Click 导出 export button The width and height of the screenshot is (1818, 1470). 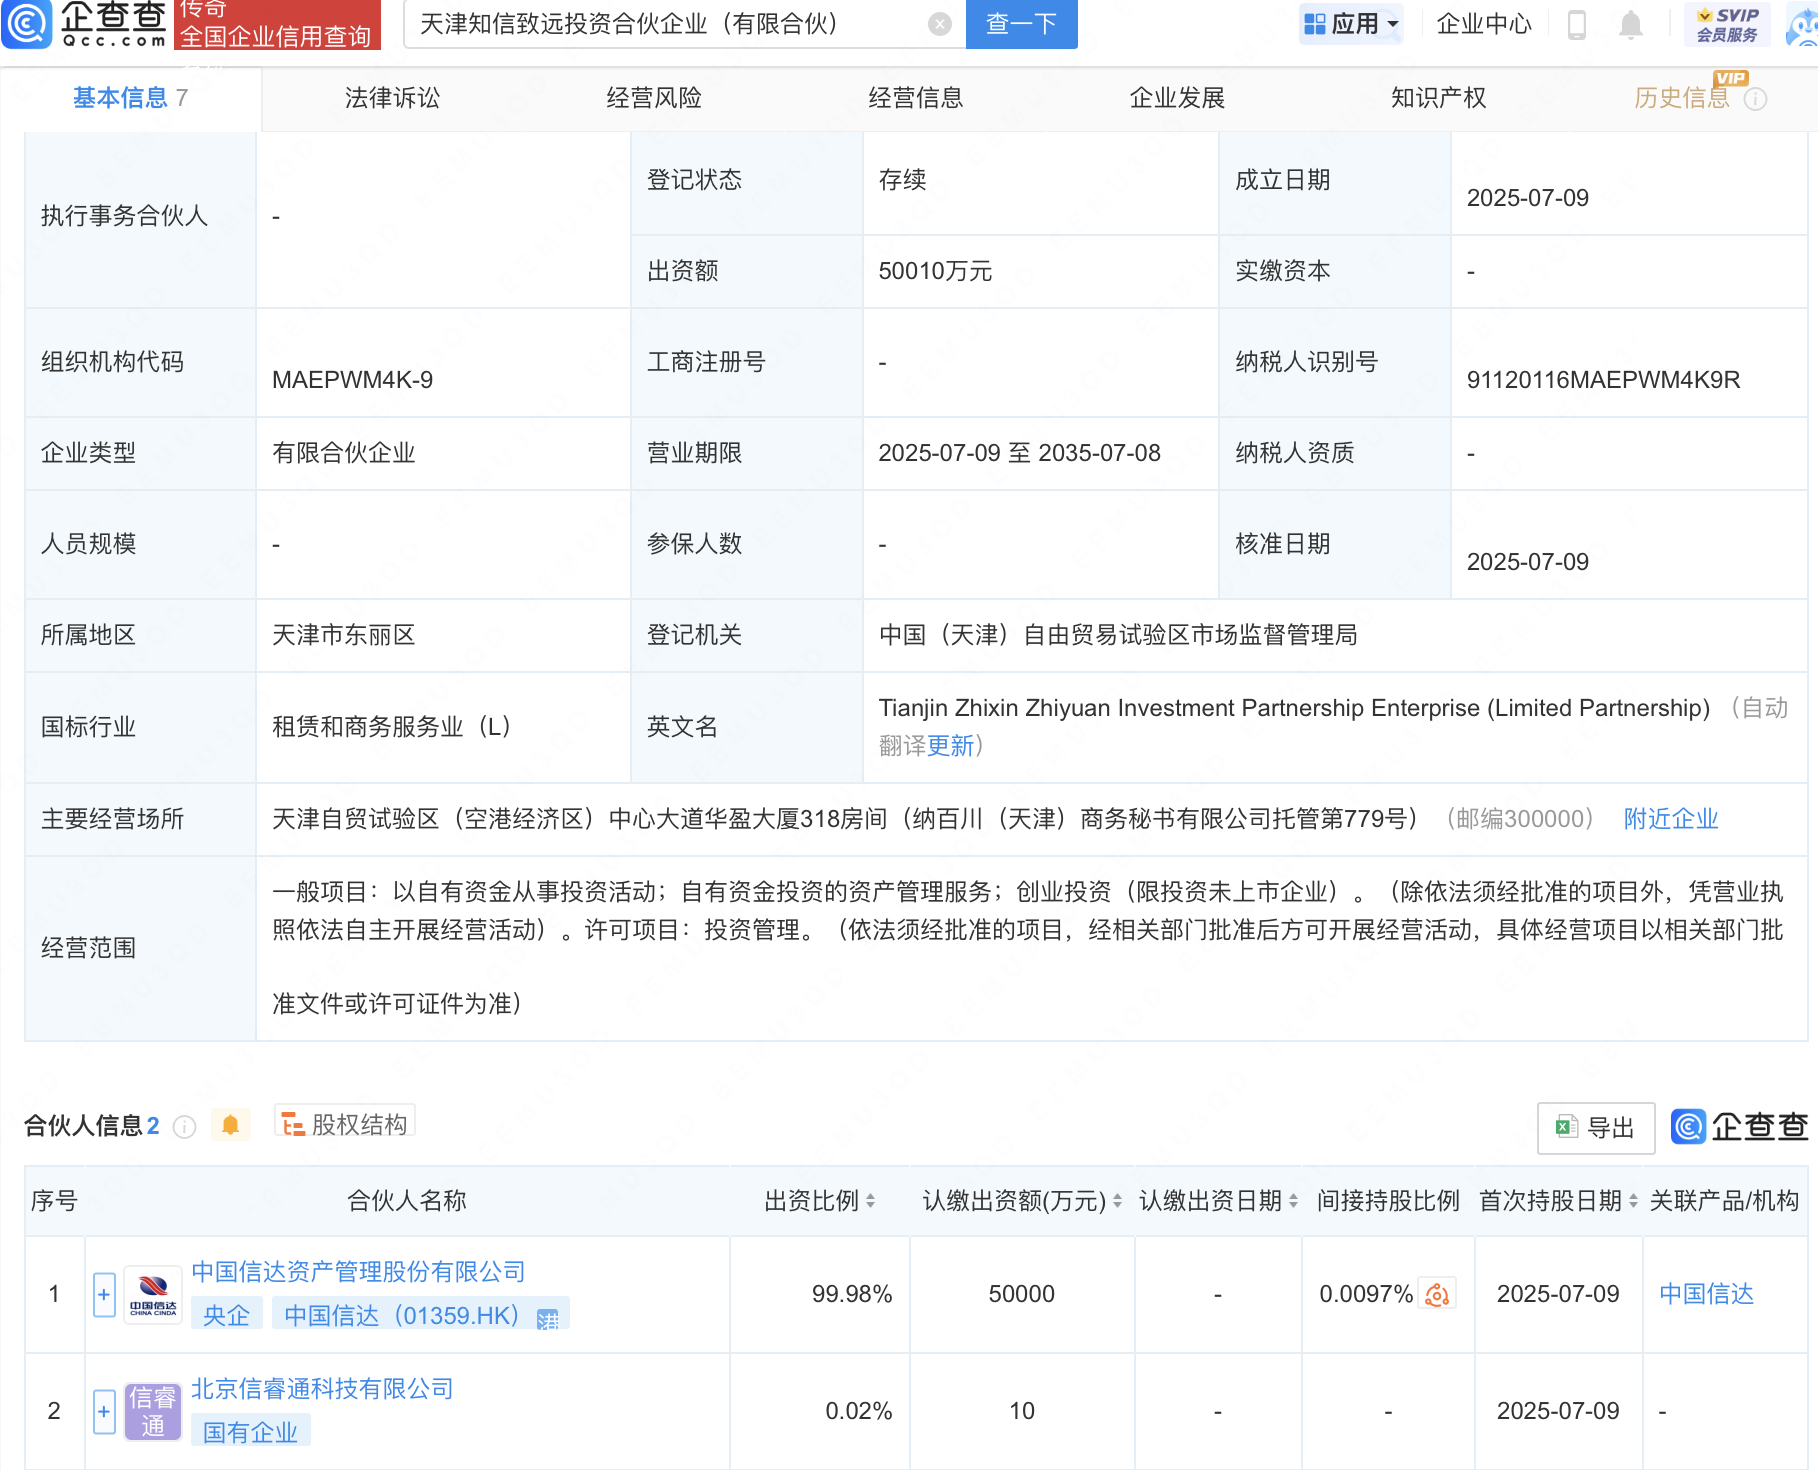point(1596,1128)
